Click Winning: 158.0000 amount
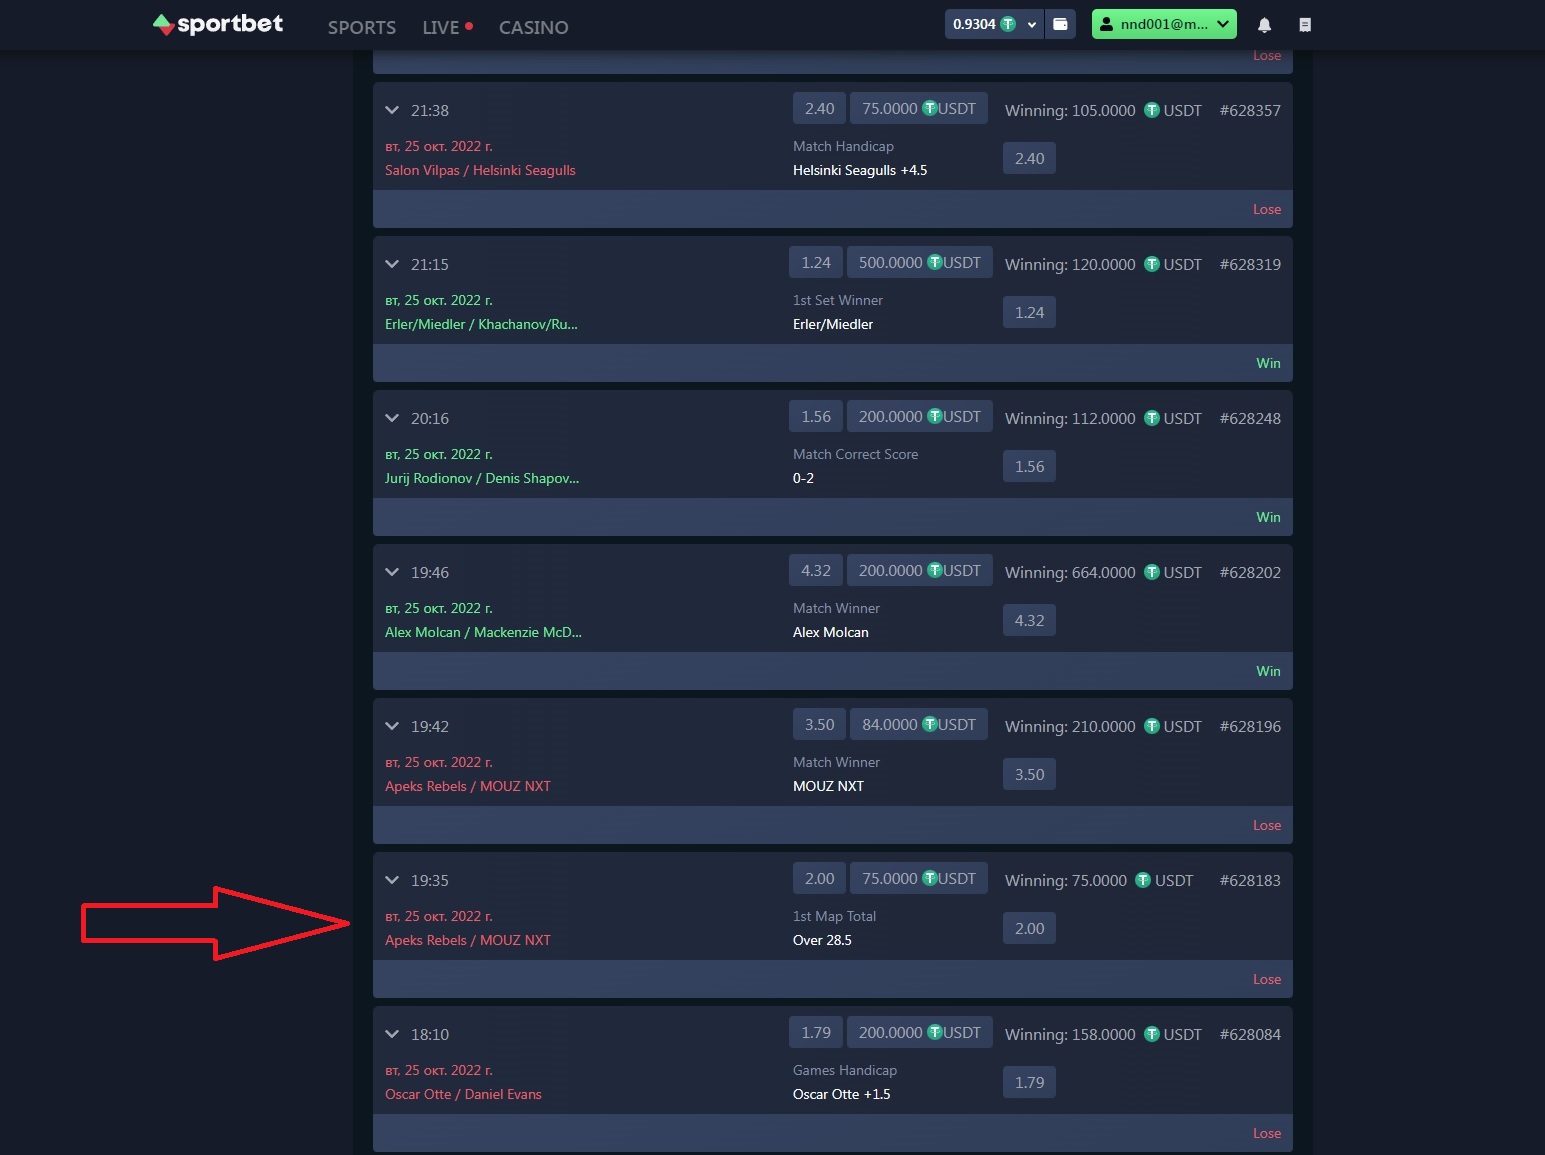Image resolution: width=1545 pixels, height=1155 pixels. pyautogui.click(x=1103, y=1034)
